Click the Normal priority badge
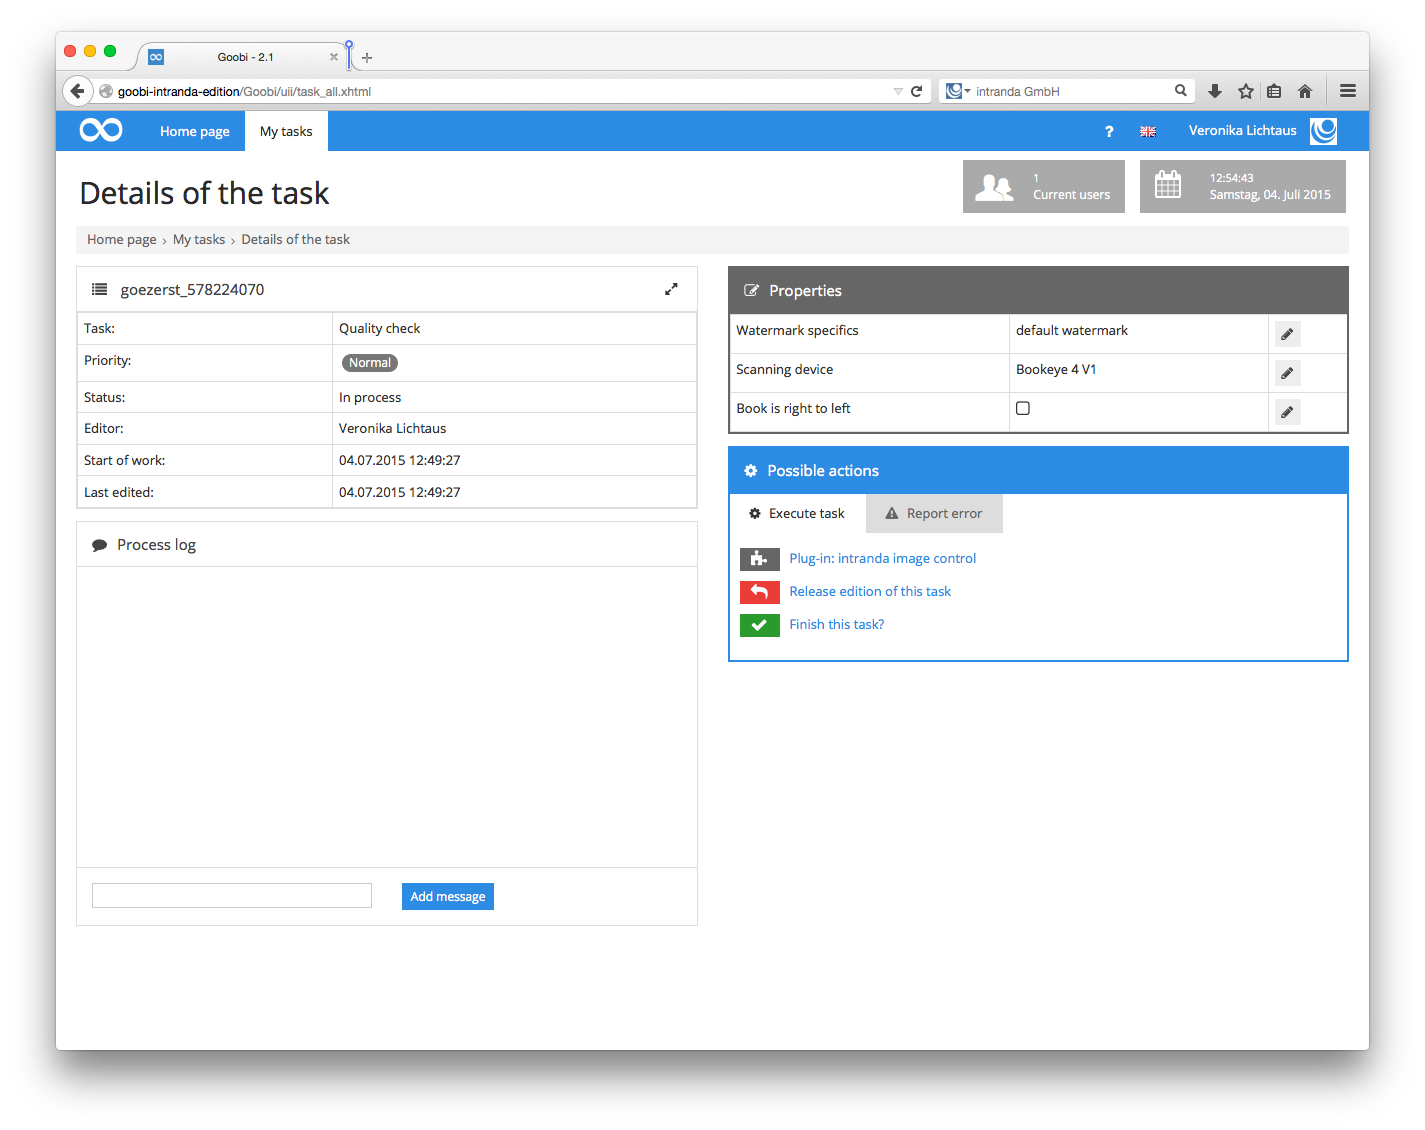Viewport: 1425px width, 1130px height. pyautogui.click(x=370, y=363)
